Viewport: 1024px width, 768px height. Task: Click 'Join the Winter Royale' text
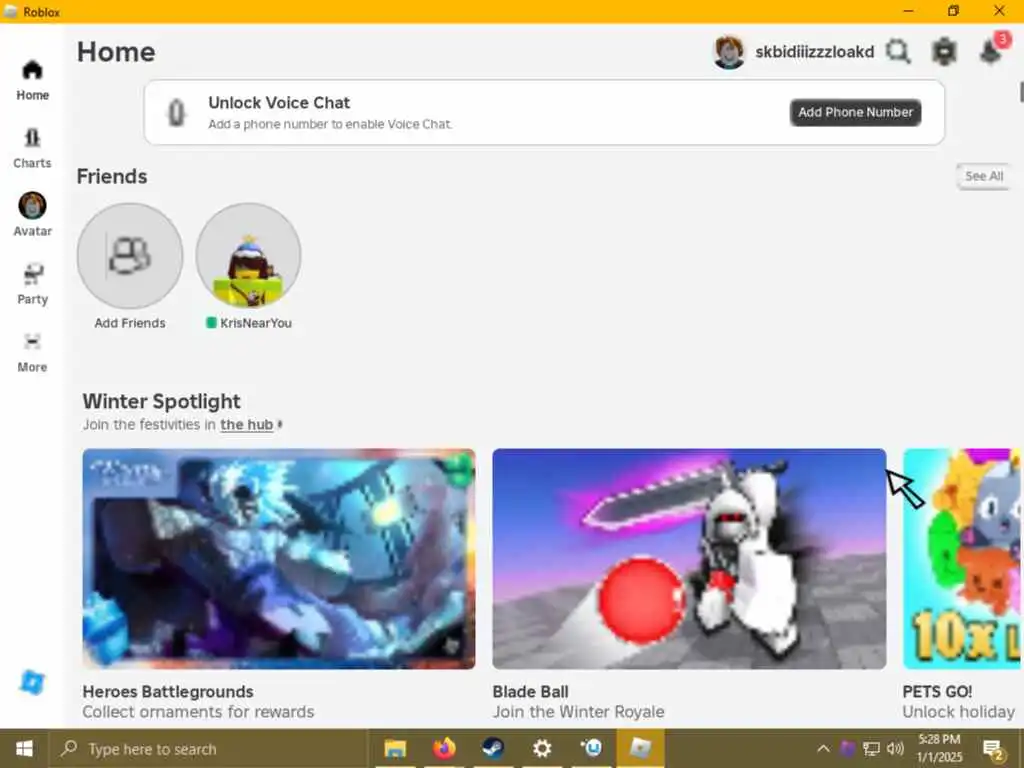click(x=579, y=712)
